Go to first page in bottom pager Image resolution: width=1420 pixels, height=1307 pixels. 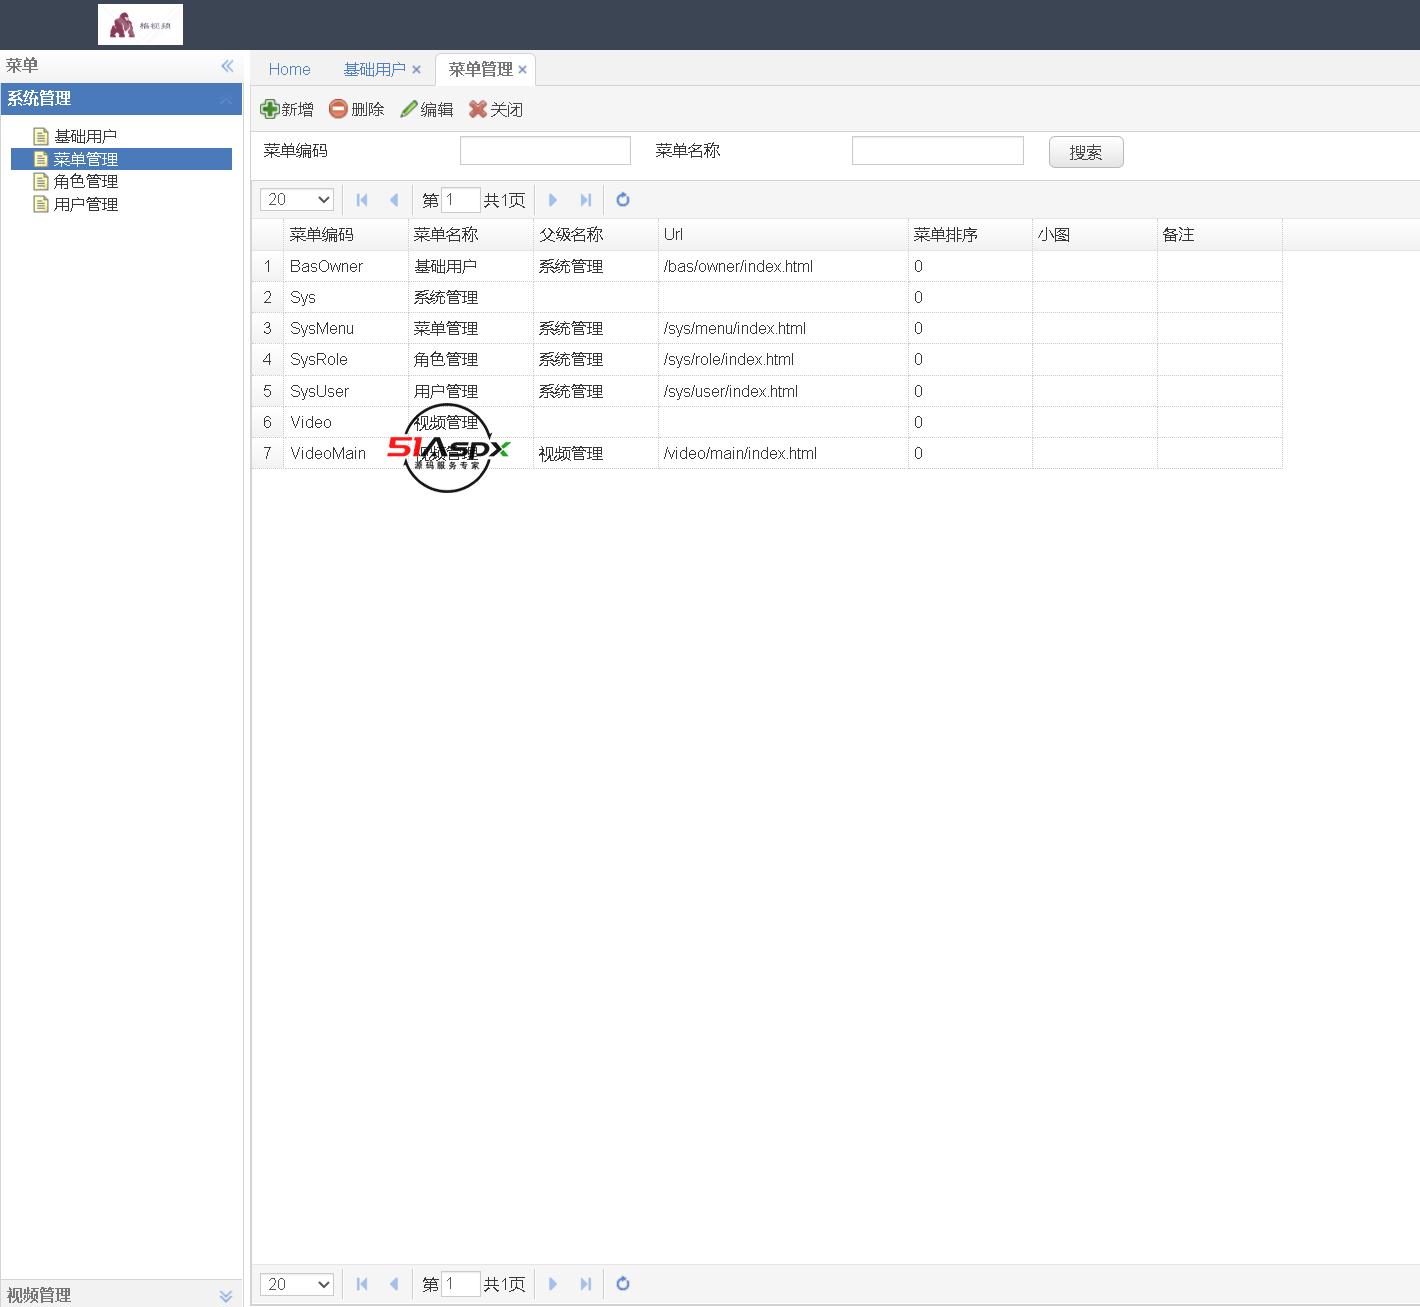(x=362, y=1284)
